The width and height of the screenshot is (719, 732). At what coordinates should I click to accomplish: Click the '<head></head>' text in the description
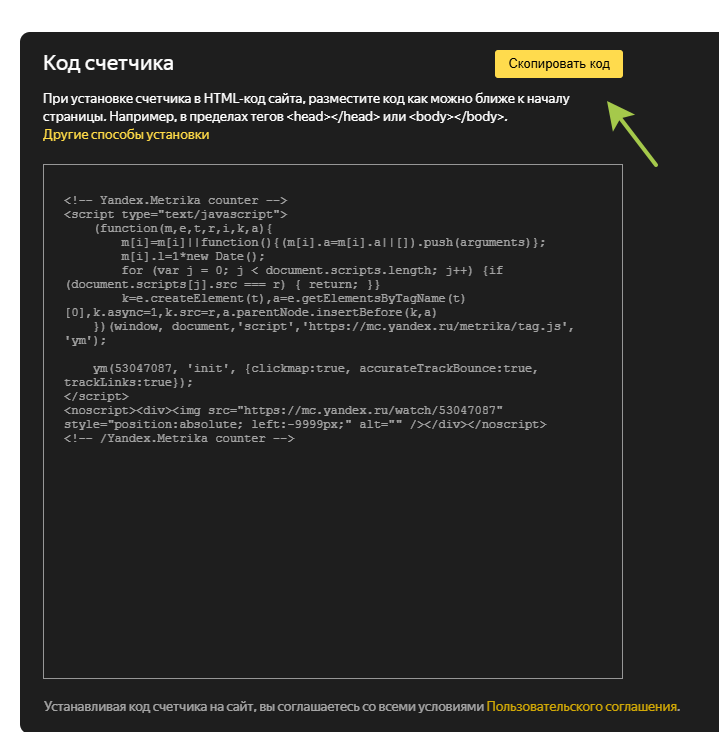[333, 117]
